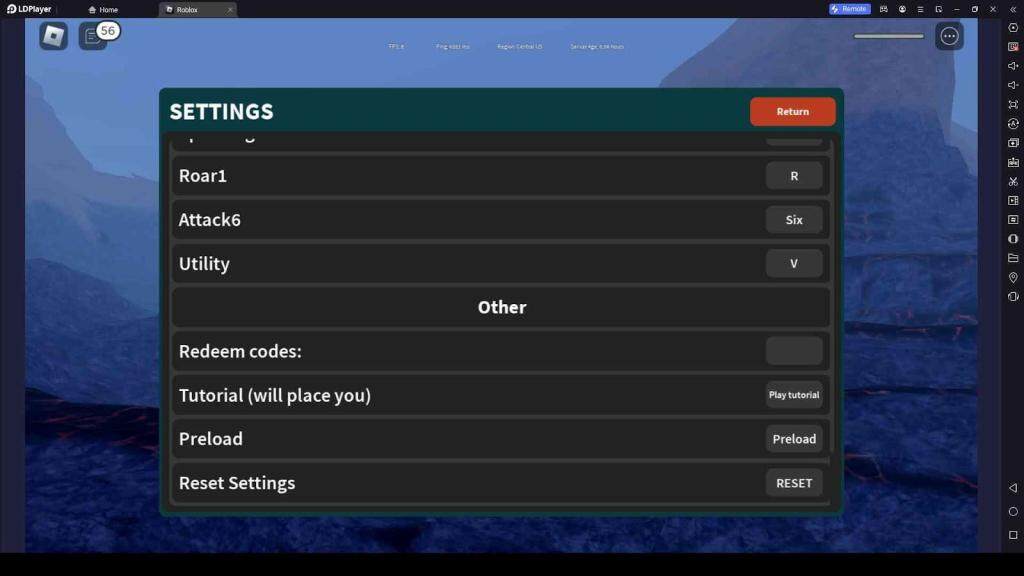The width and height of the screenshot is (1024, 576).
Task: Open the LDPlayer gamepad icon in title bar
Action: coord(884,9)
